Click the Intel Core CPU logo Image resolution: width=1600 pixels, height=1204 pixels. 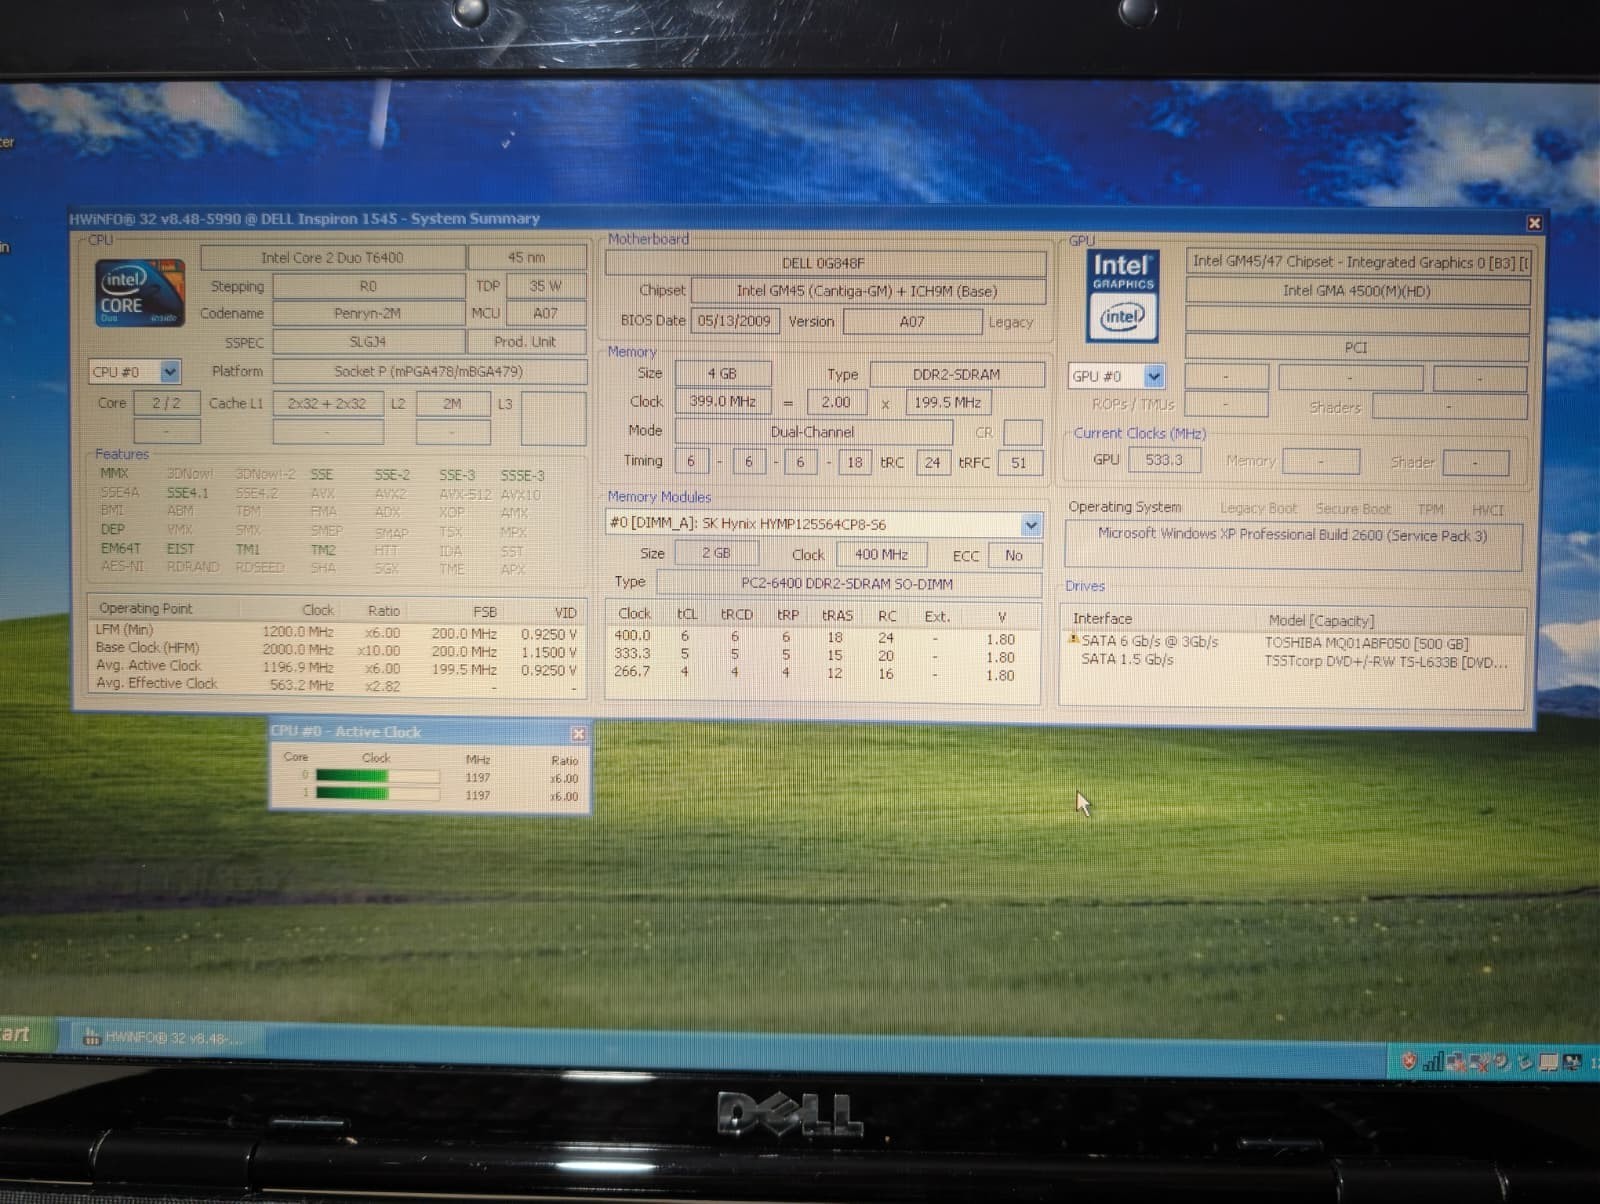tap(140, 292)
